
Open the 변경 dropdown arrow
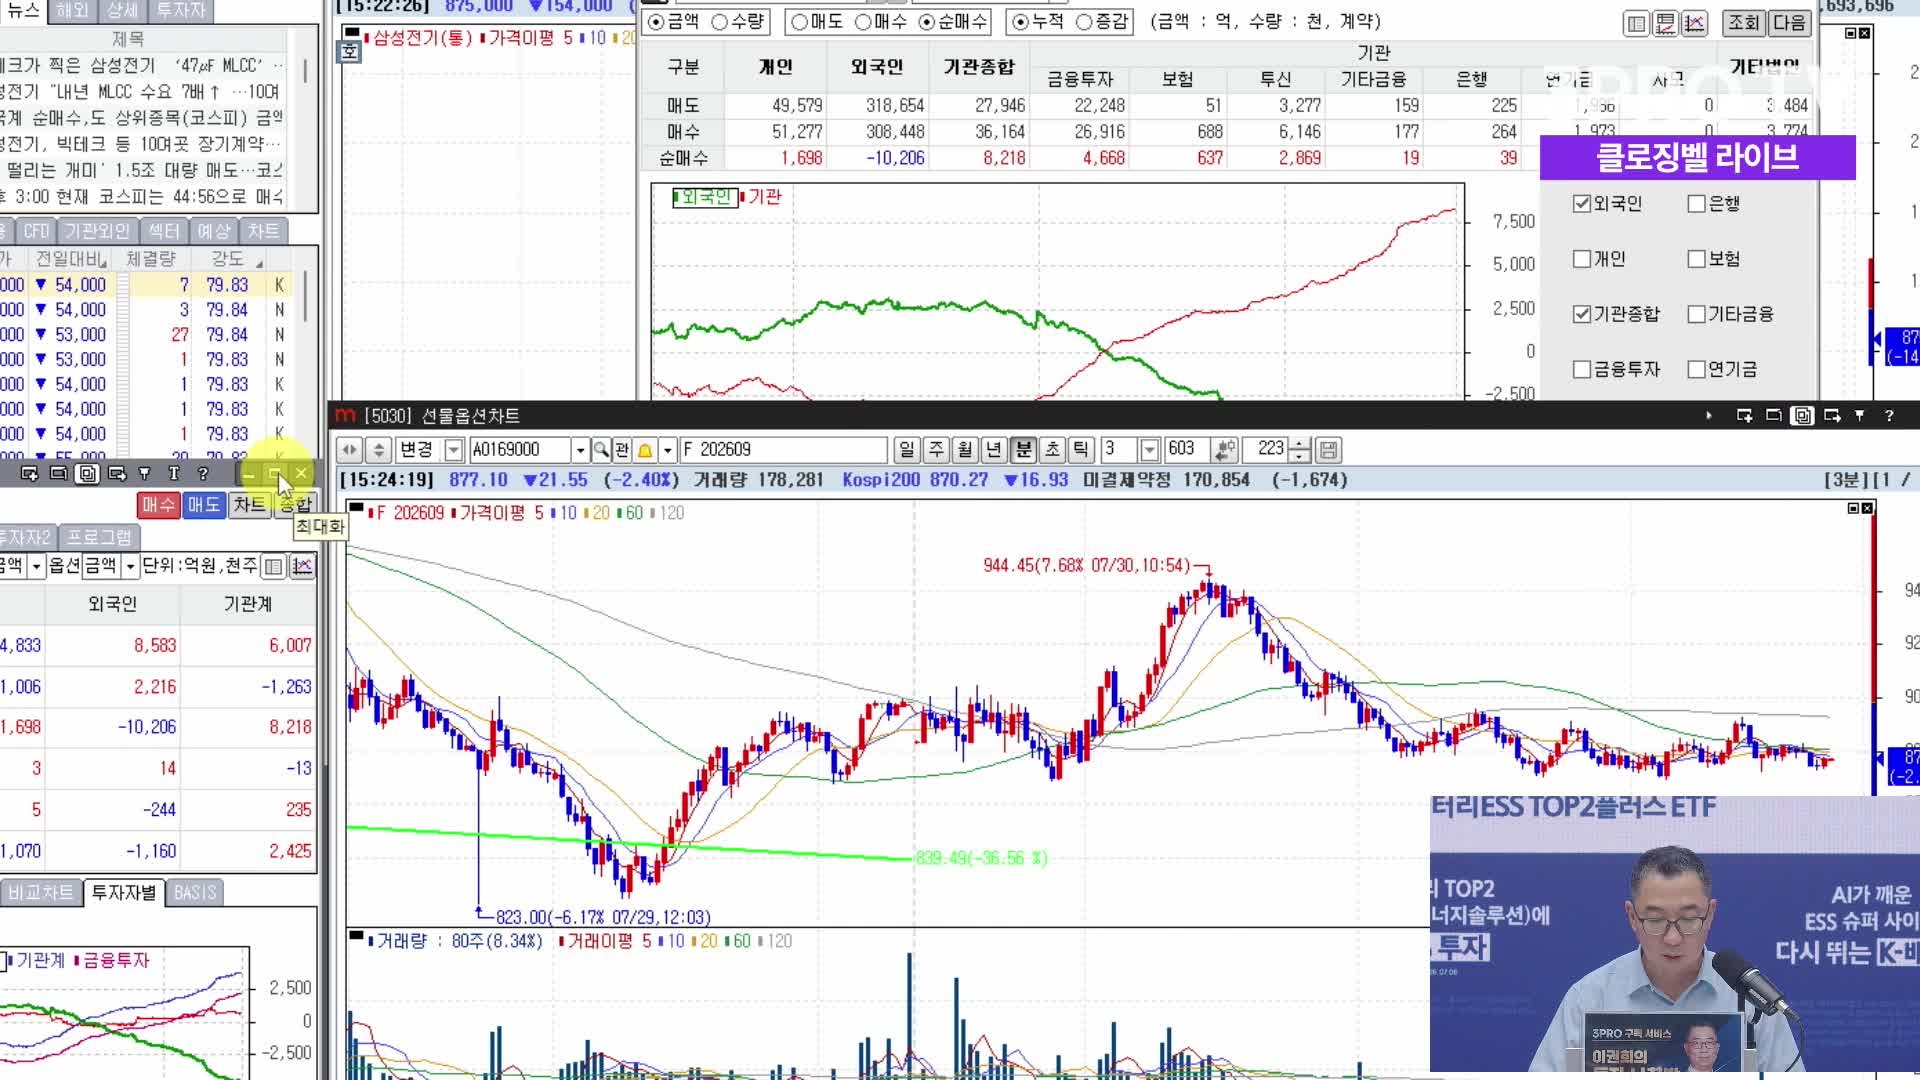tap(453, 450)
